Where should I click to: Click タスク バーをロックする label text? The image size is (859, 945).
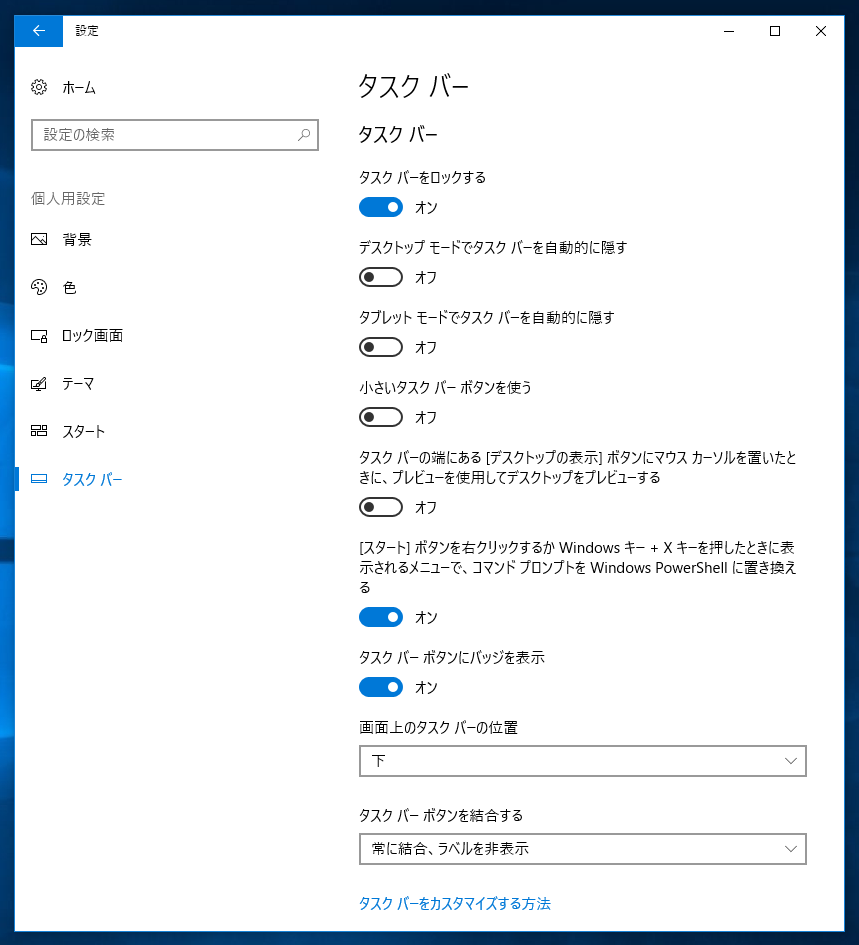[x=423, y=177]
